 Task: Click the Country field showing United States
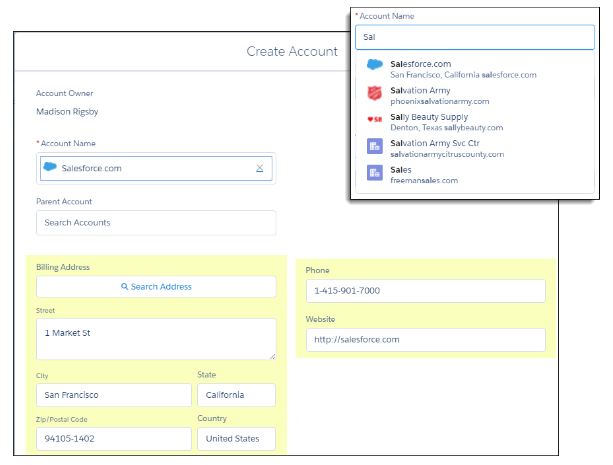pyautogui.click(x=237, y=439)
